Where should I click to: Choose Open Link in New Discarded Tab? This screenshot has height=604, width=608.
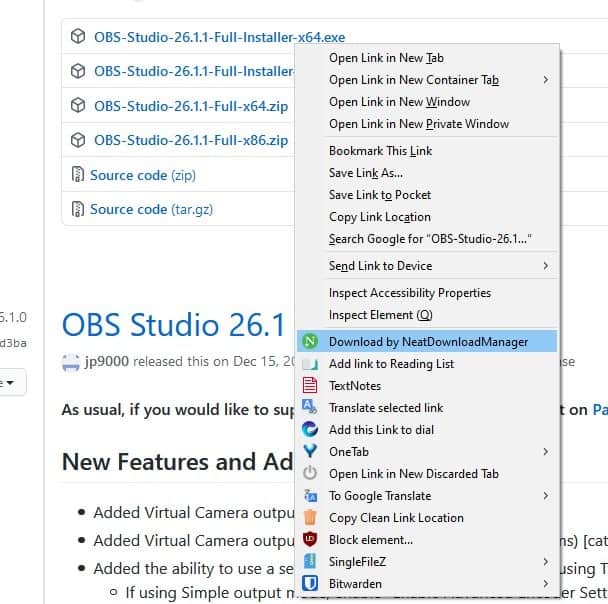(427, 473)
